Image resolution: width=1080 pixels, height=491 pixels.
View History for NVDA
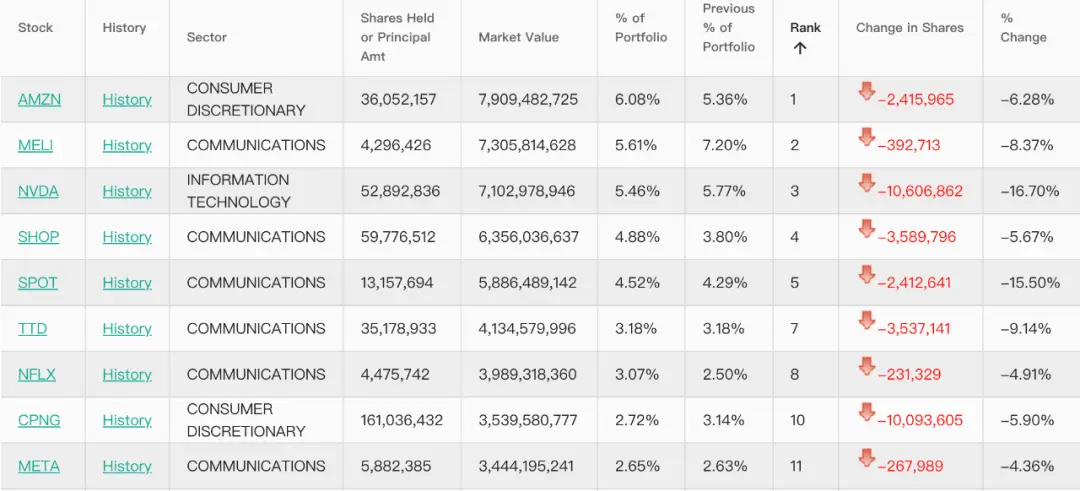point(127,191)
